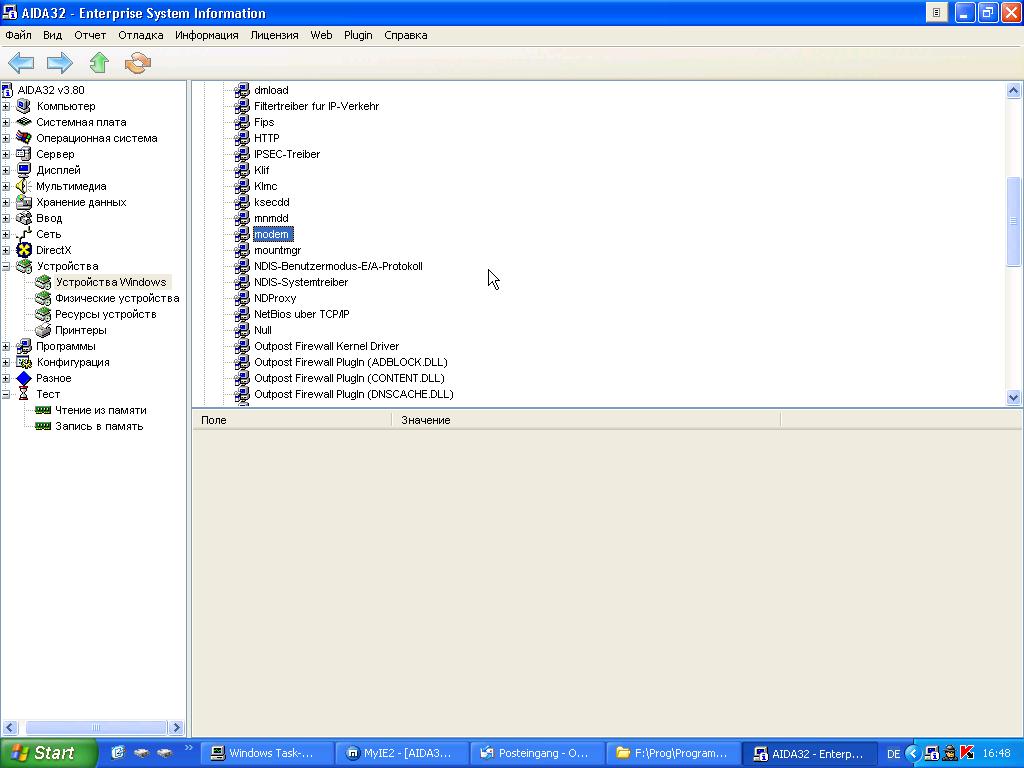Select IPSEC-Treiber in the device list
Screen dimensions: 1024x768
[x=287, y=154]
